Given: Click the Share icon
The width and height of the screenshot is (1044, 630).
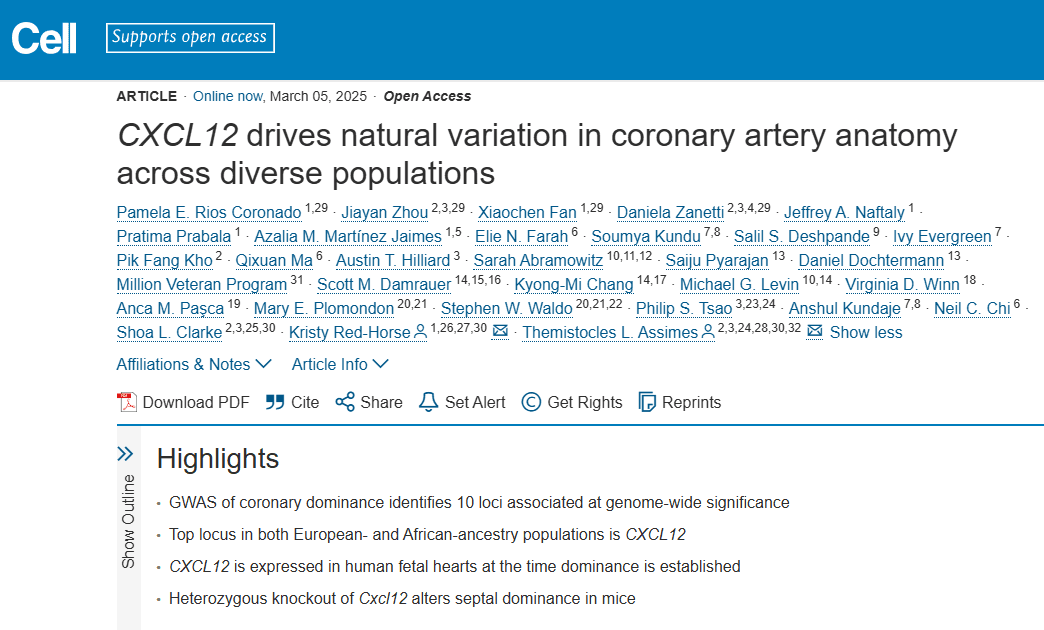Looking at the screenshot, I should point(345,402).
